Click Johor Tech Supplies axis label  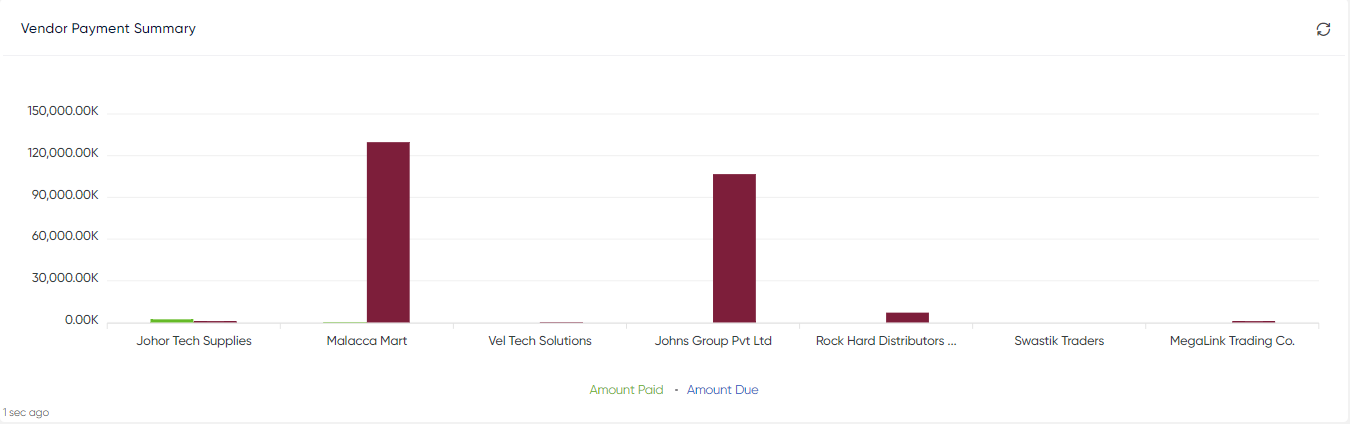click(194, 341)
